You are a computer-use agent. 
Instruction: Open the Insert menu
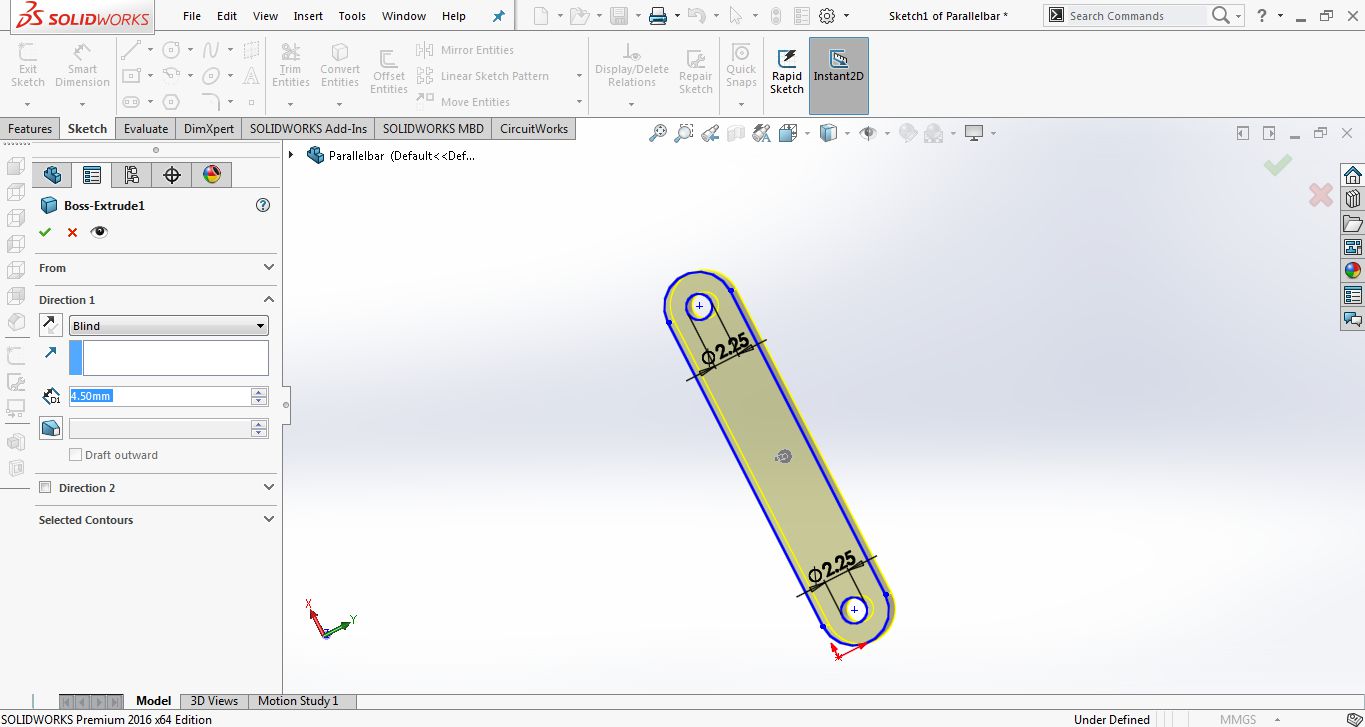308,16
